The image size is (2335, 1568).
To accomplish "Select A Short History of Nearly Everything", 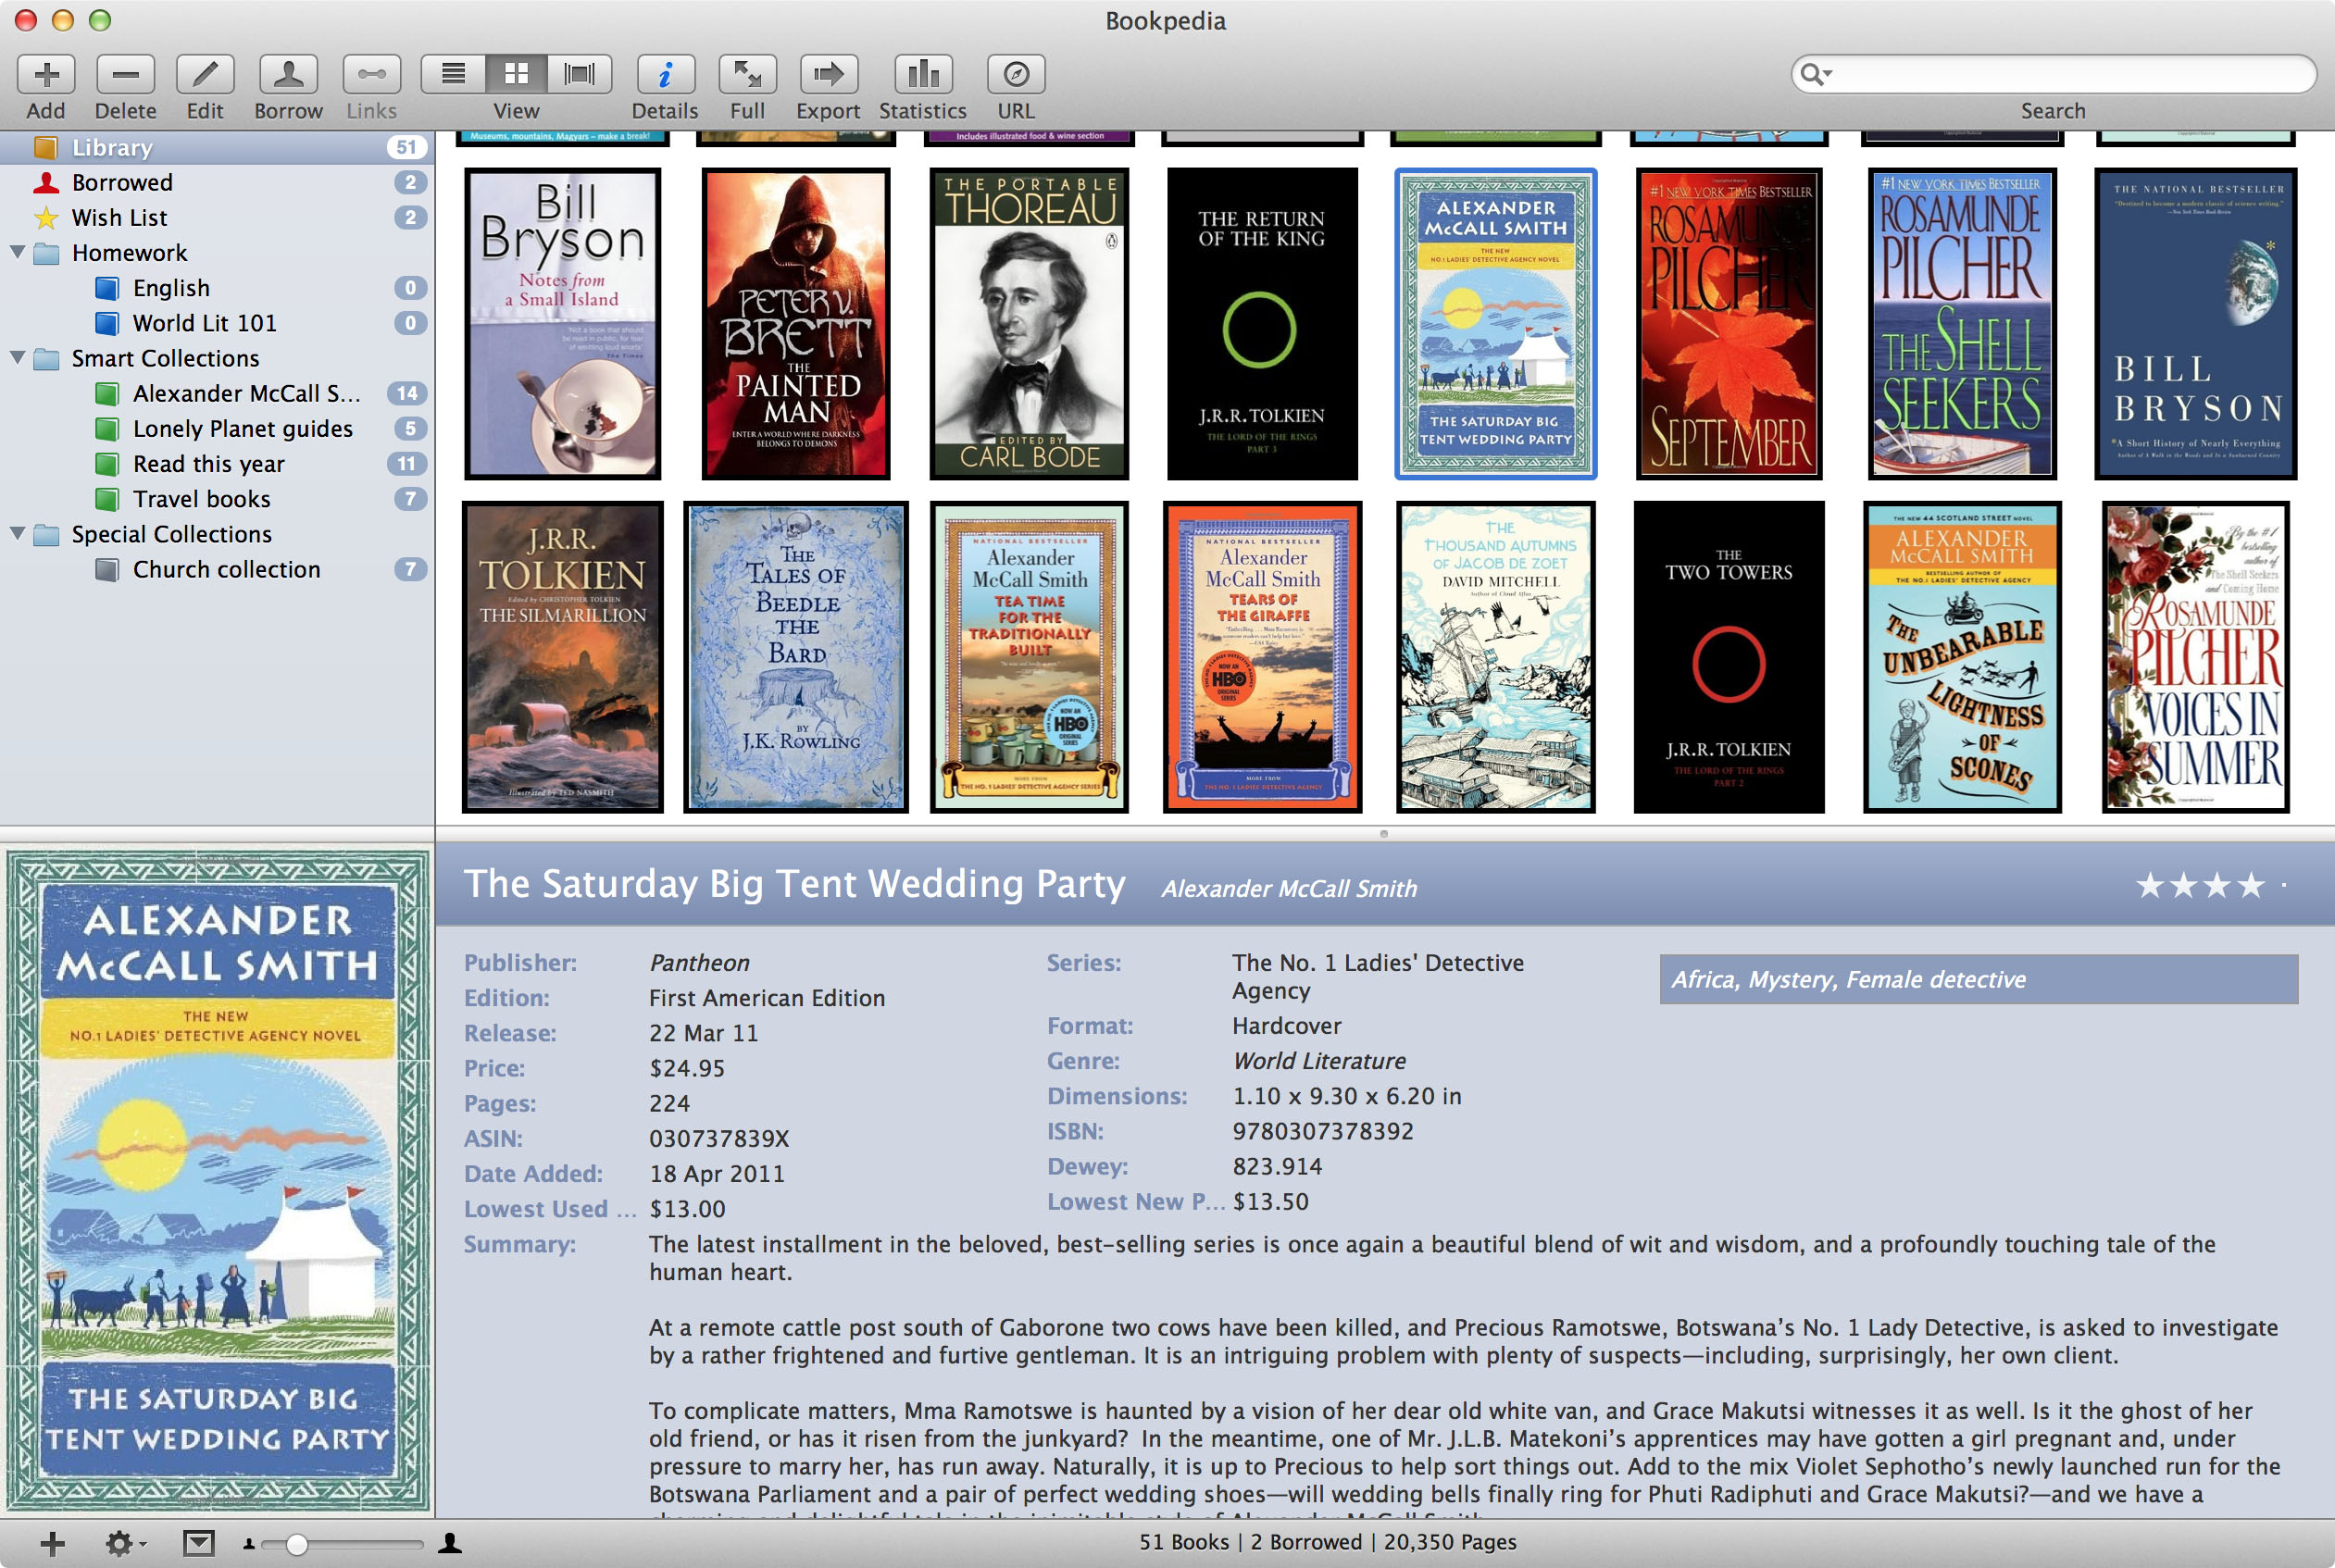I will (2196, 324).
